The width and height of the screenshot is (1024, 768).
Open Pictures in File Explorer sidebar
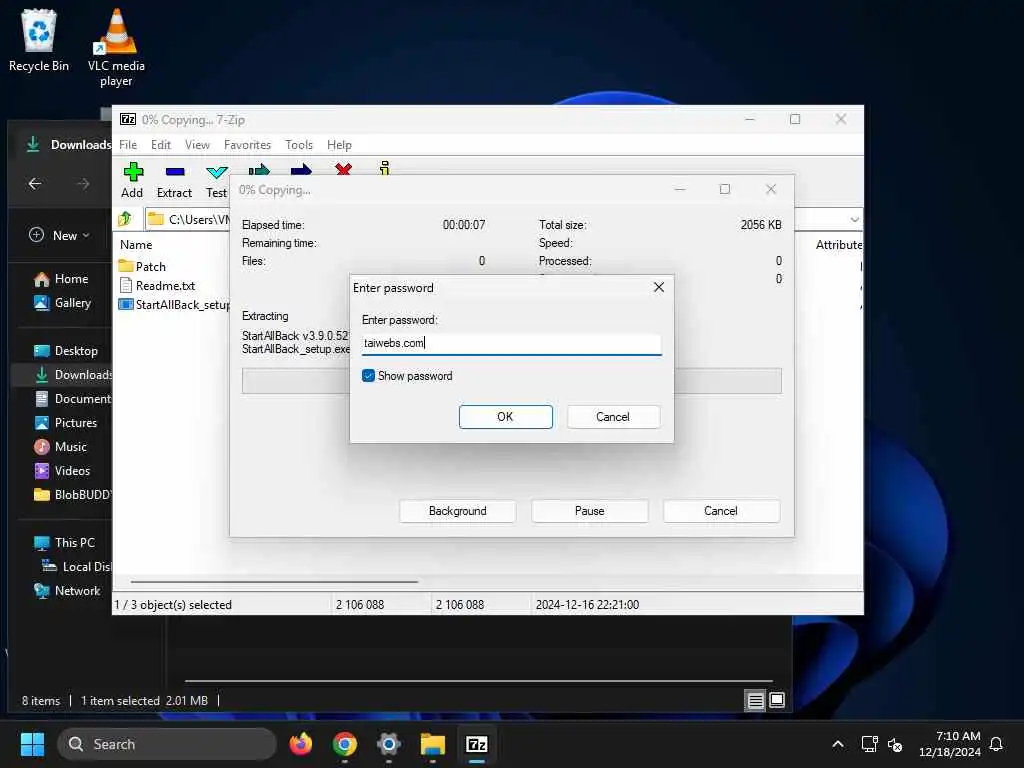[65, 423]
